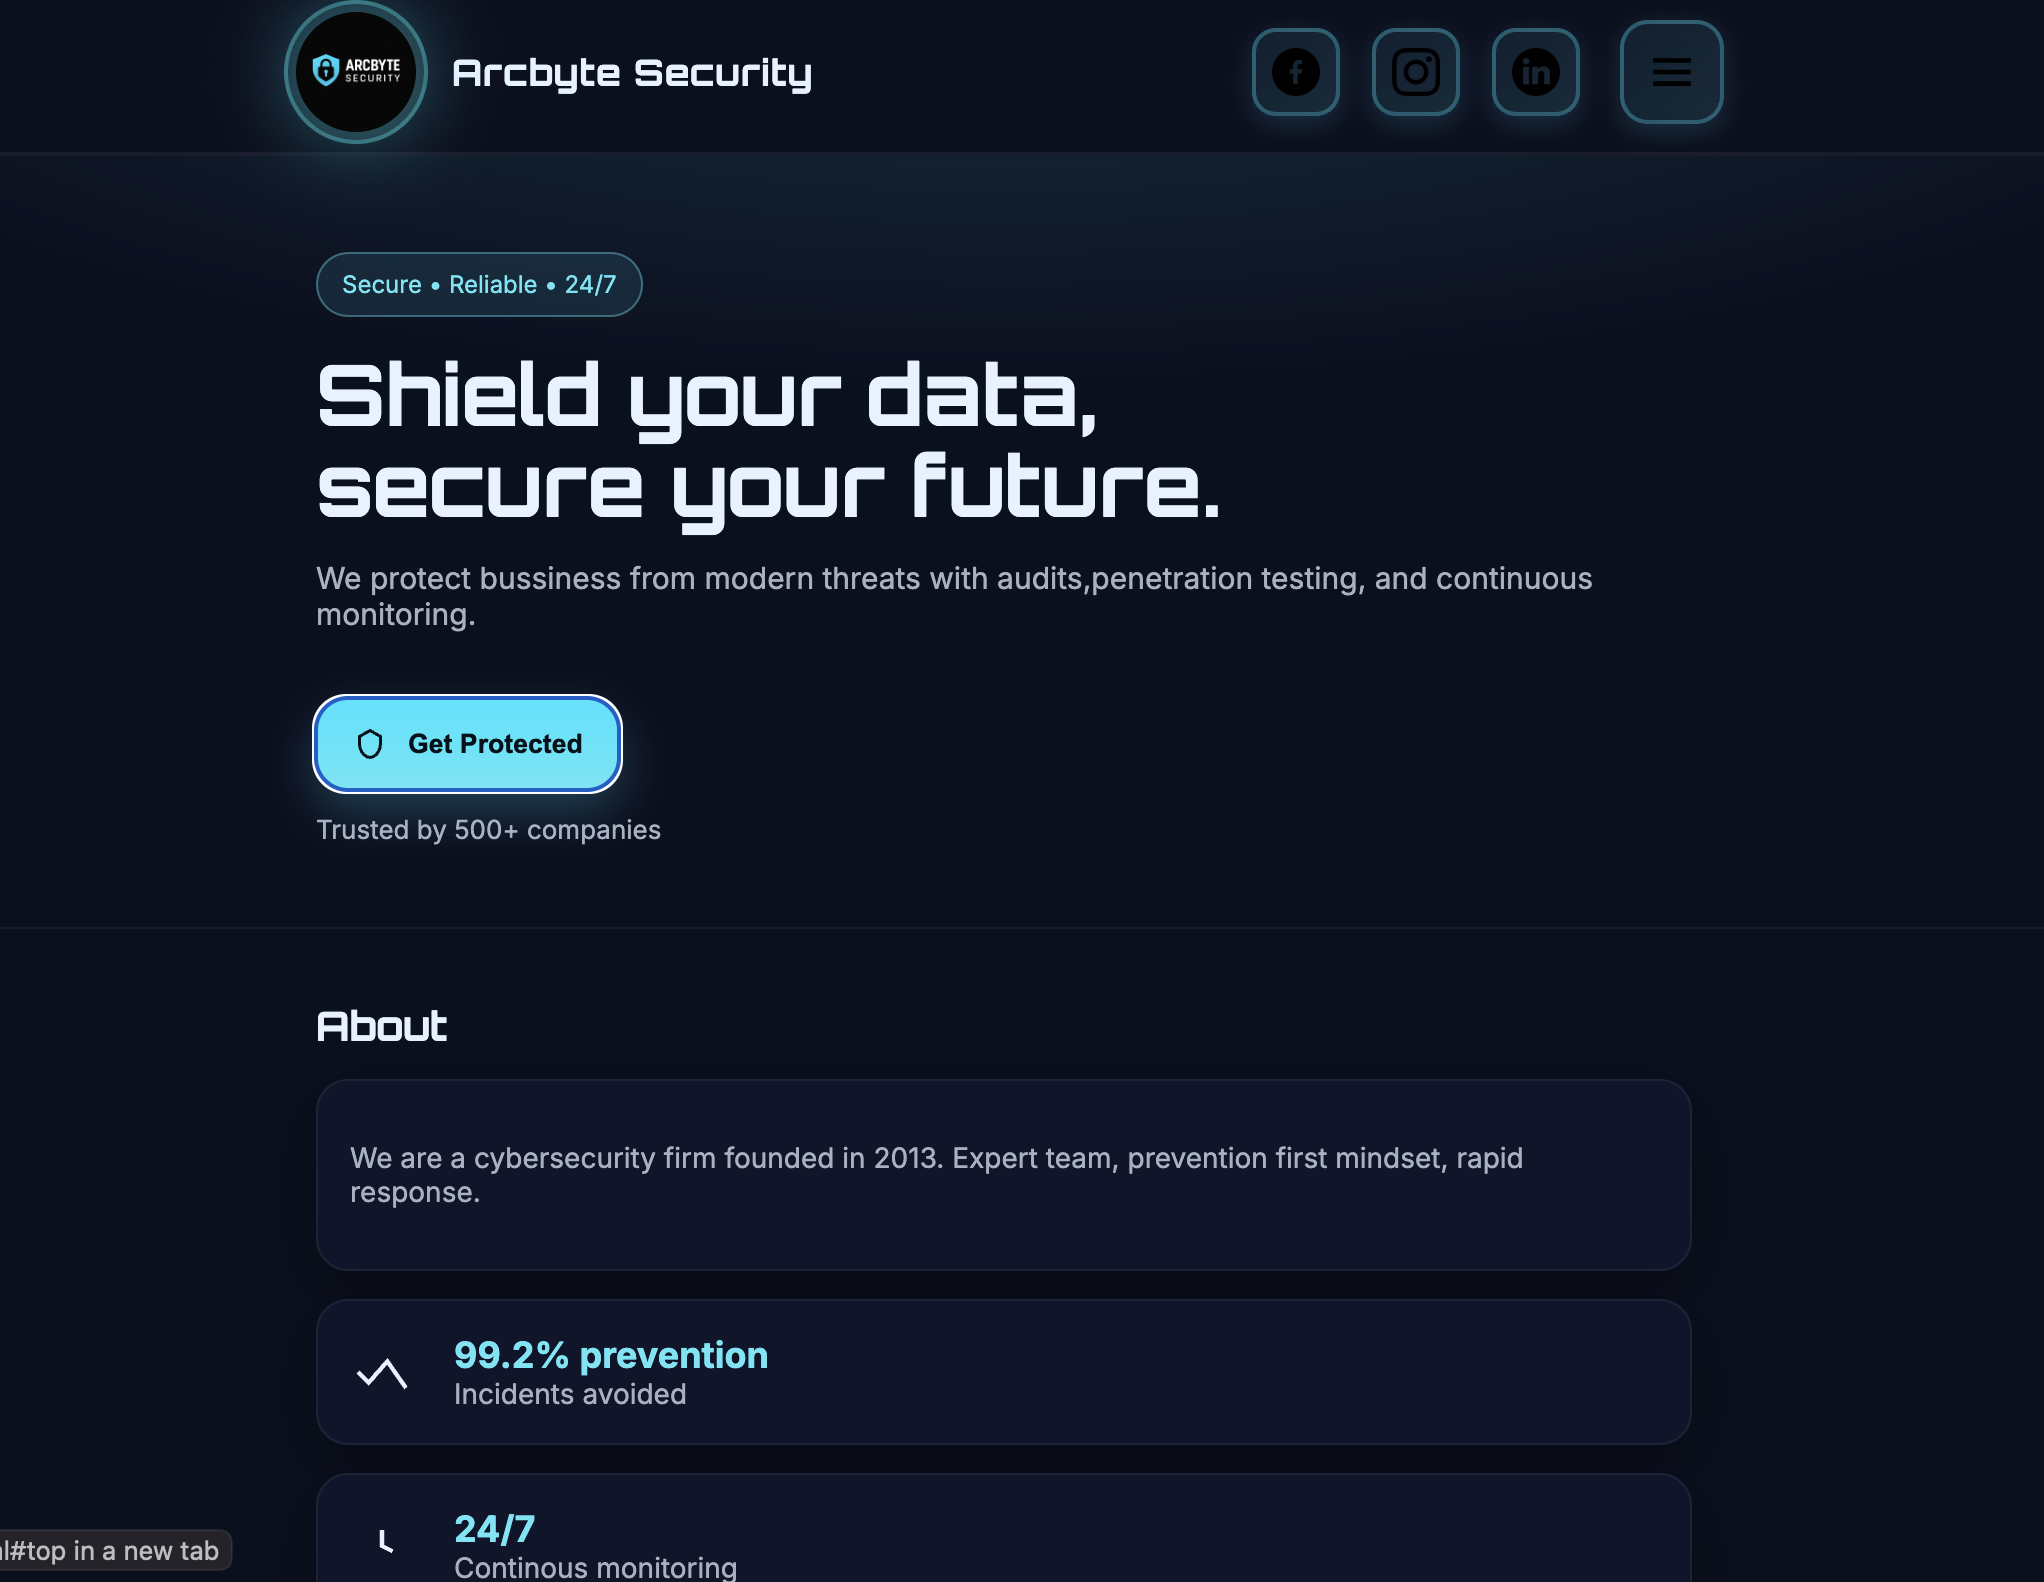Click the 'Incidents avoided' label

click(570, 1394)
